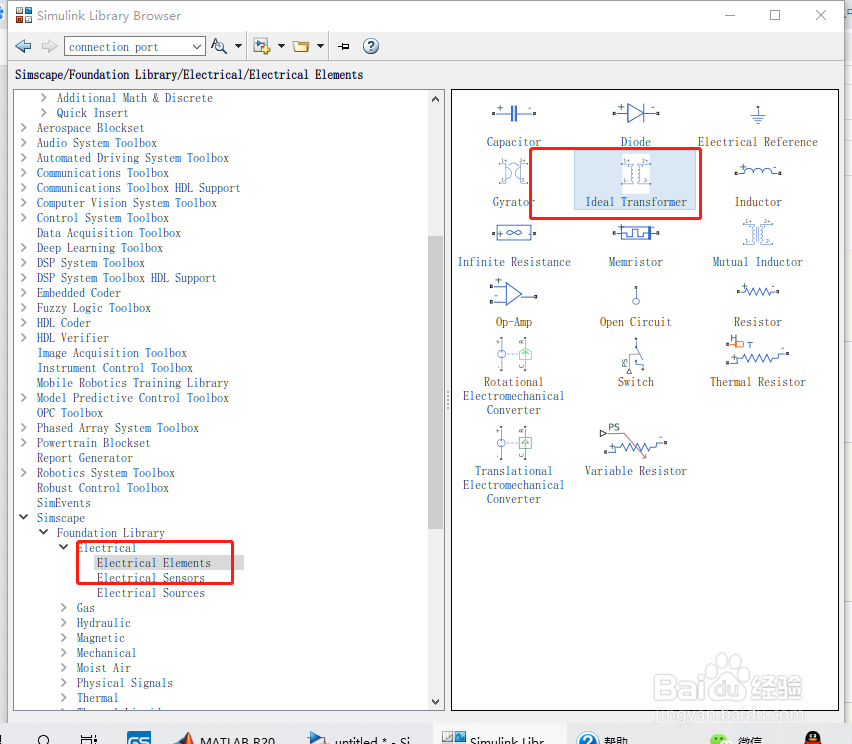Expand the Magnetic library node

64,637
